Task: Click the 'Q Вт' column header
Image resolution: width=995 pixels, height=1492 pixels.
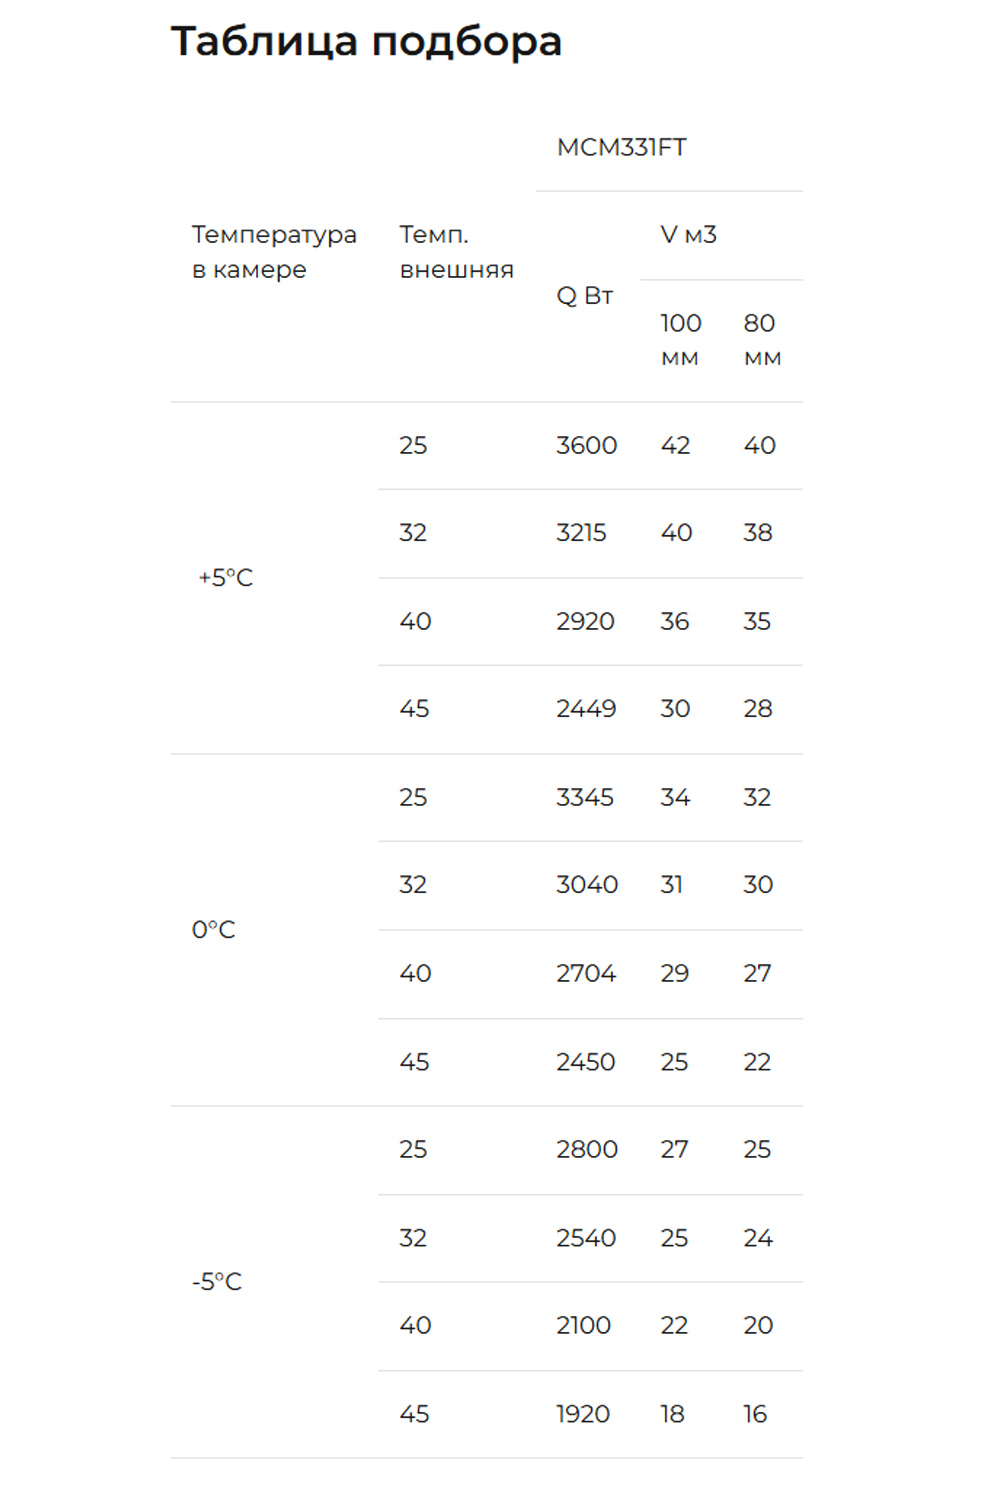Action: coord(584,296)
